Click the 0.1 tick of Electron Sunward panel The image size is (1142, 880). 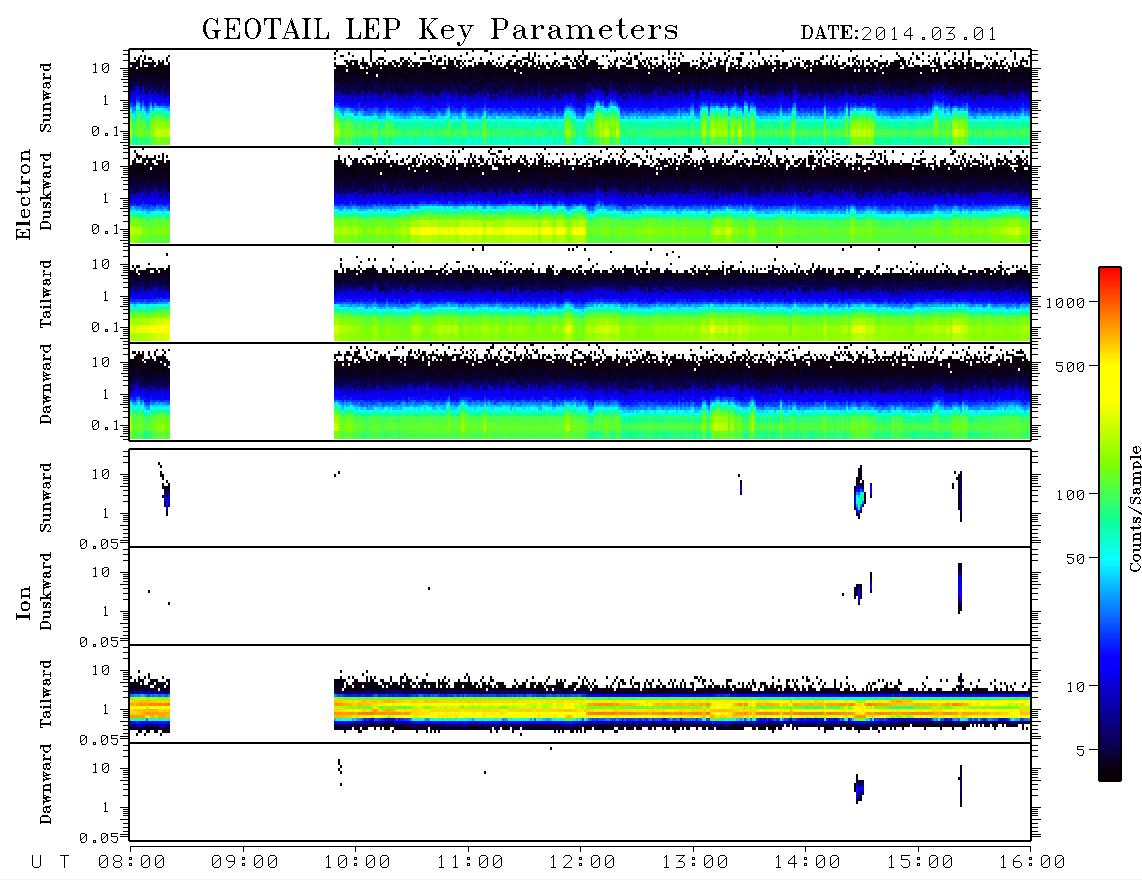[x=106, y=131]
